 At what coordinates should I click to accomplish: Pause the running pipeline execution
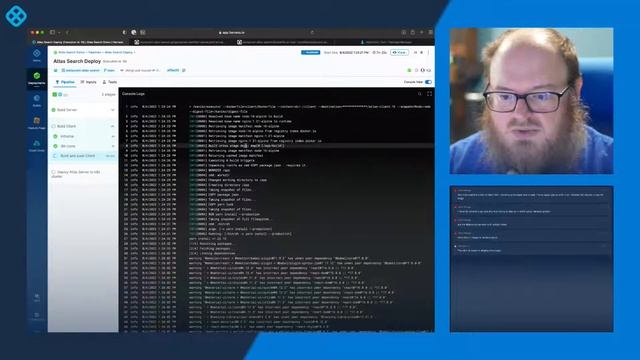(416, 53)
